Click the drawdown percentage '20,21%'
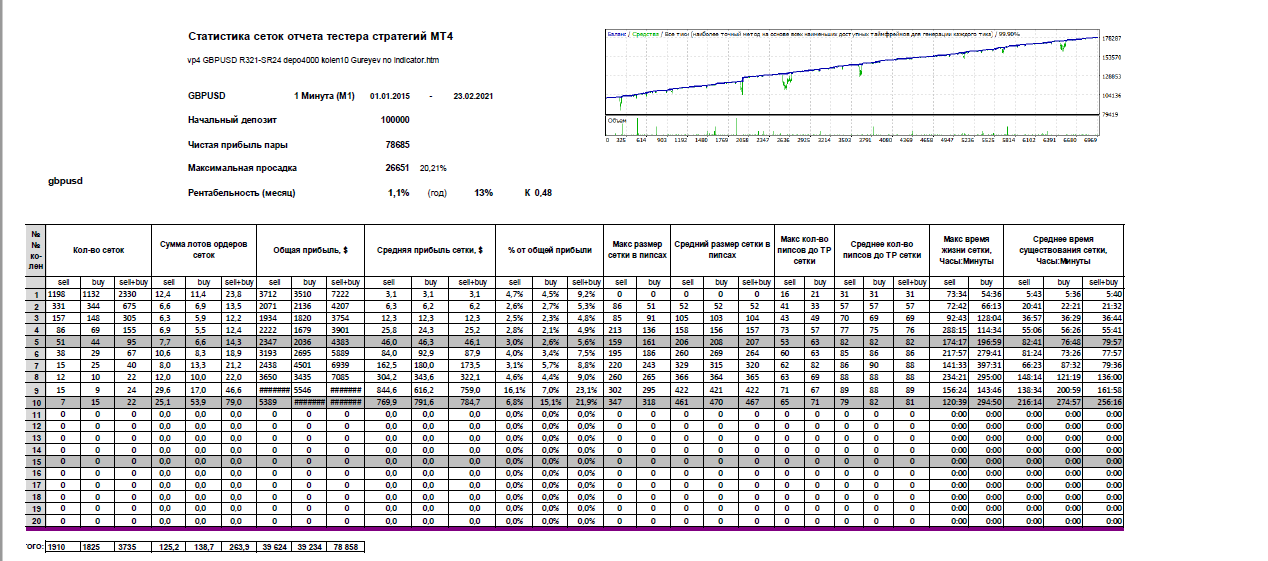This screenshot has height=561, width=1268. pyautogui.click(x=433, y=169)
